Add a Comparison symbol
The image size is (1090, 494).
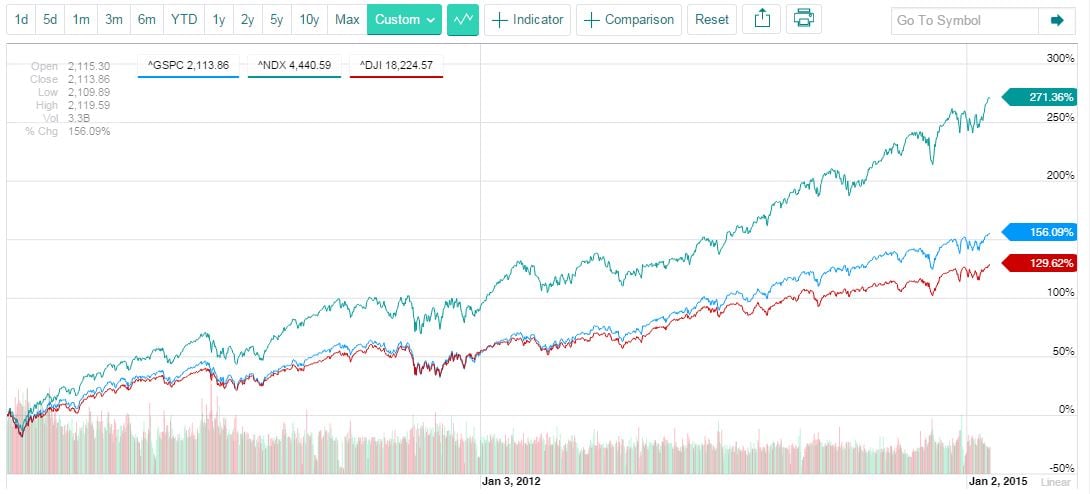click(x=629, y=20)
